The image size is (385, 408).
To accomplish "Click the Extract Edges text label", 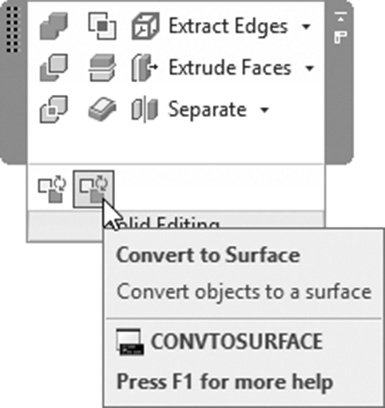I will click(x=228, y=26).
